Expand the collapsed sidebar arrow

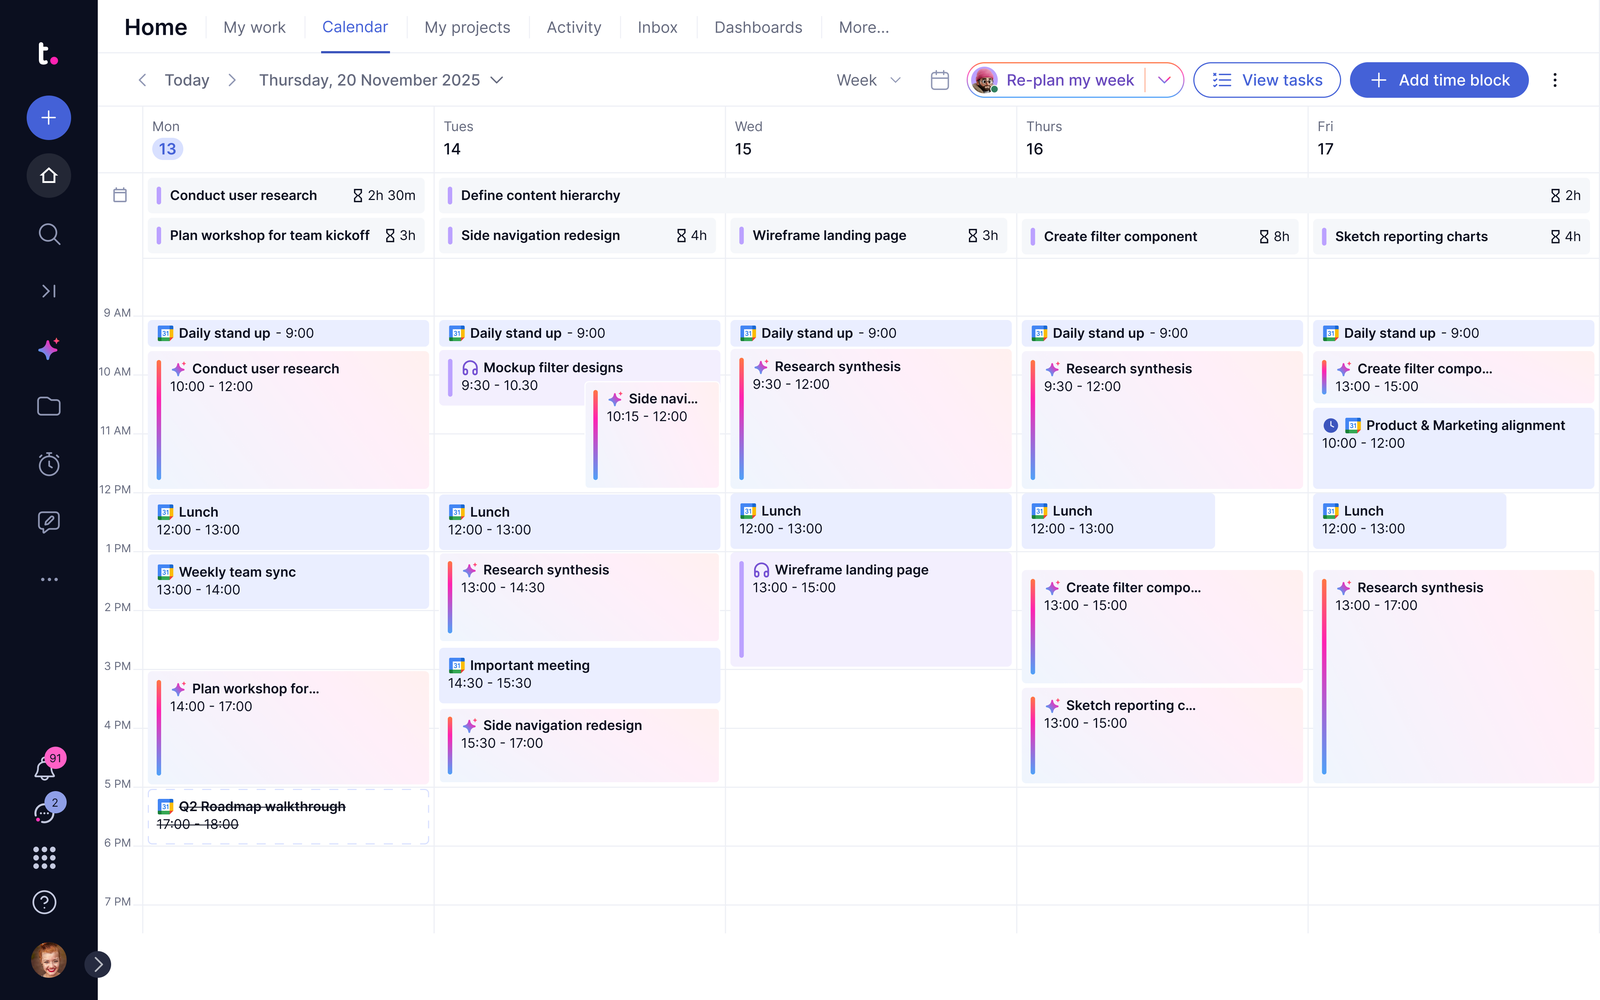(98, 964)
